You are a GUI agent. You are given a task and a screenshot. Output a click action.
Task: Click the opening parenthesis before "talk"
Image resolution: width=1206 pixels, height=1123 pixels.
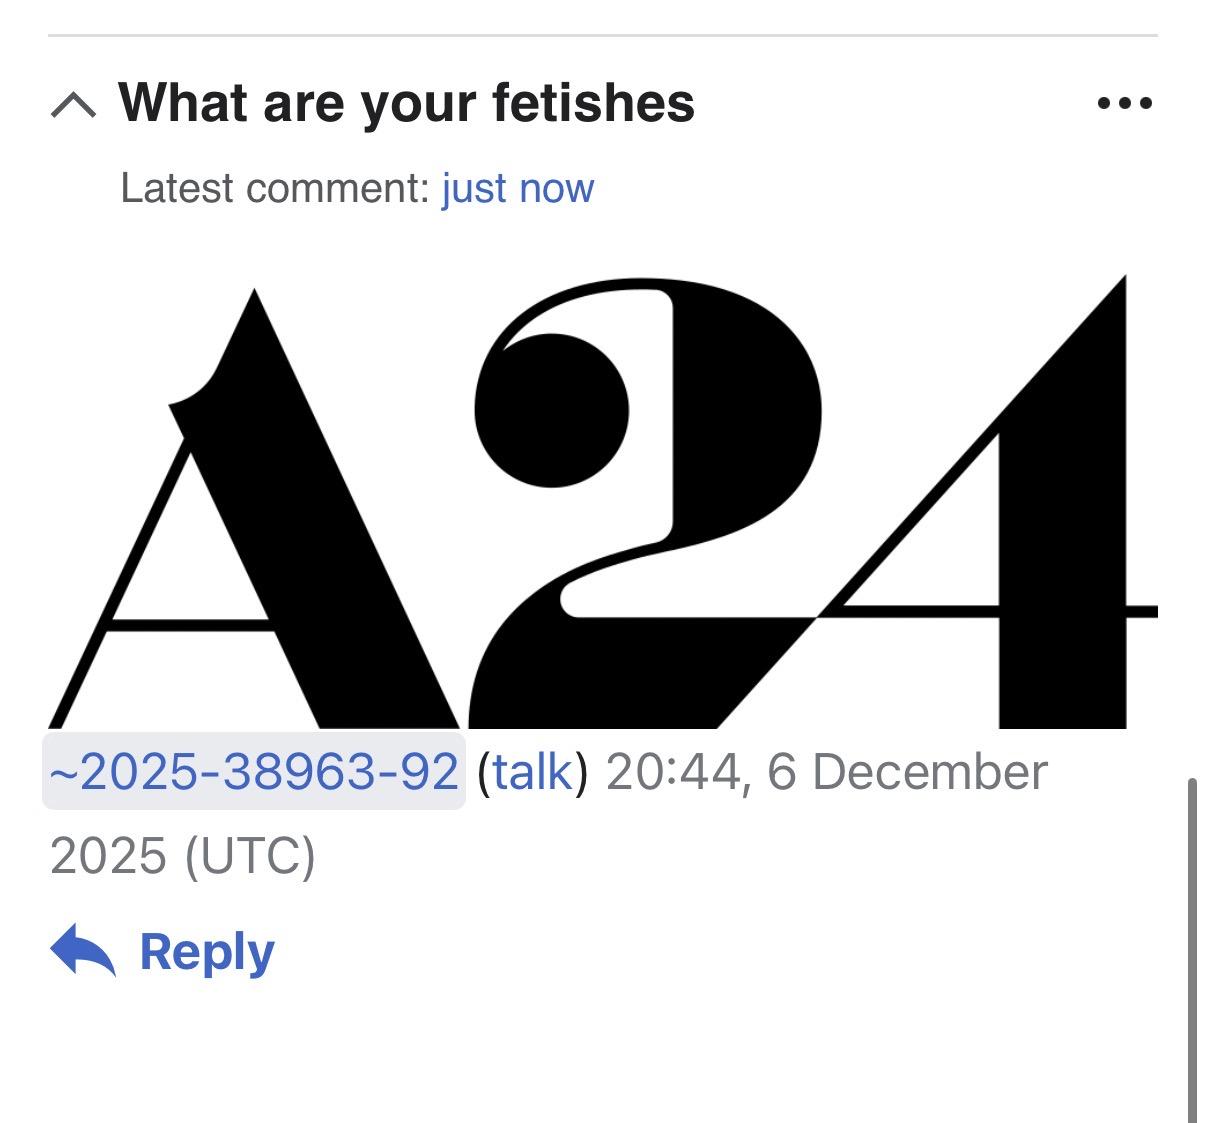484,772
